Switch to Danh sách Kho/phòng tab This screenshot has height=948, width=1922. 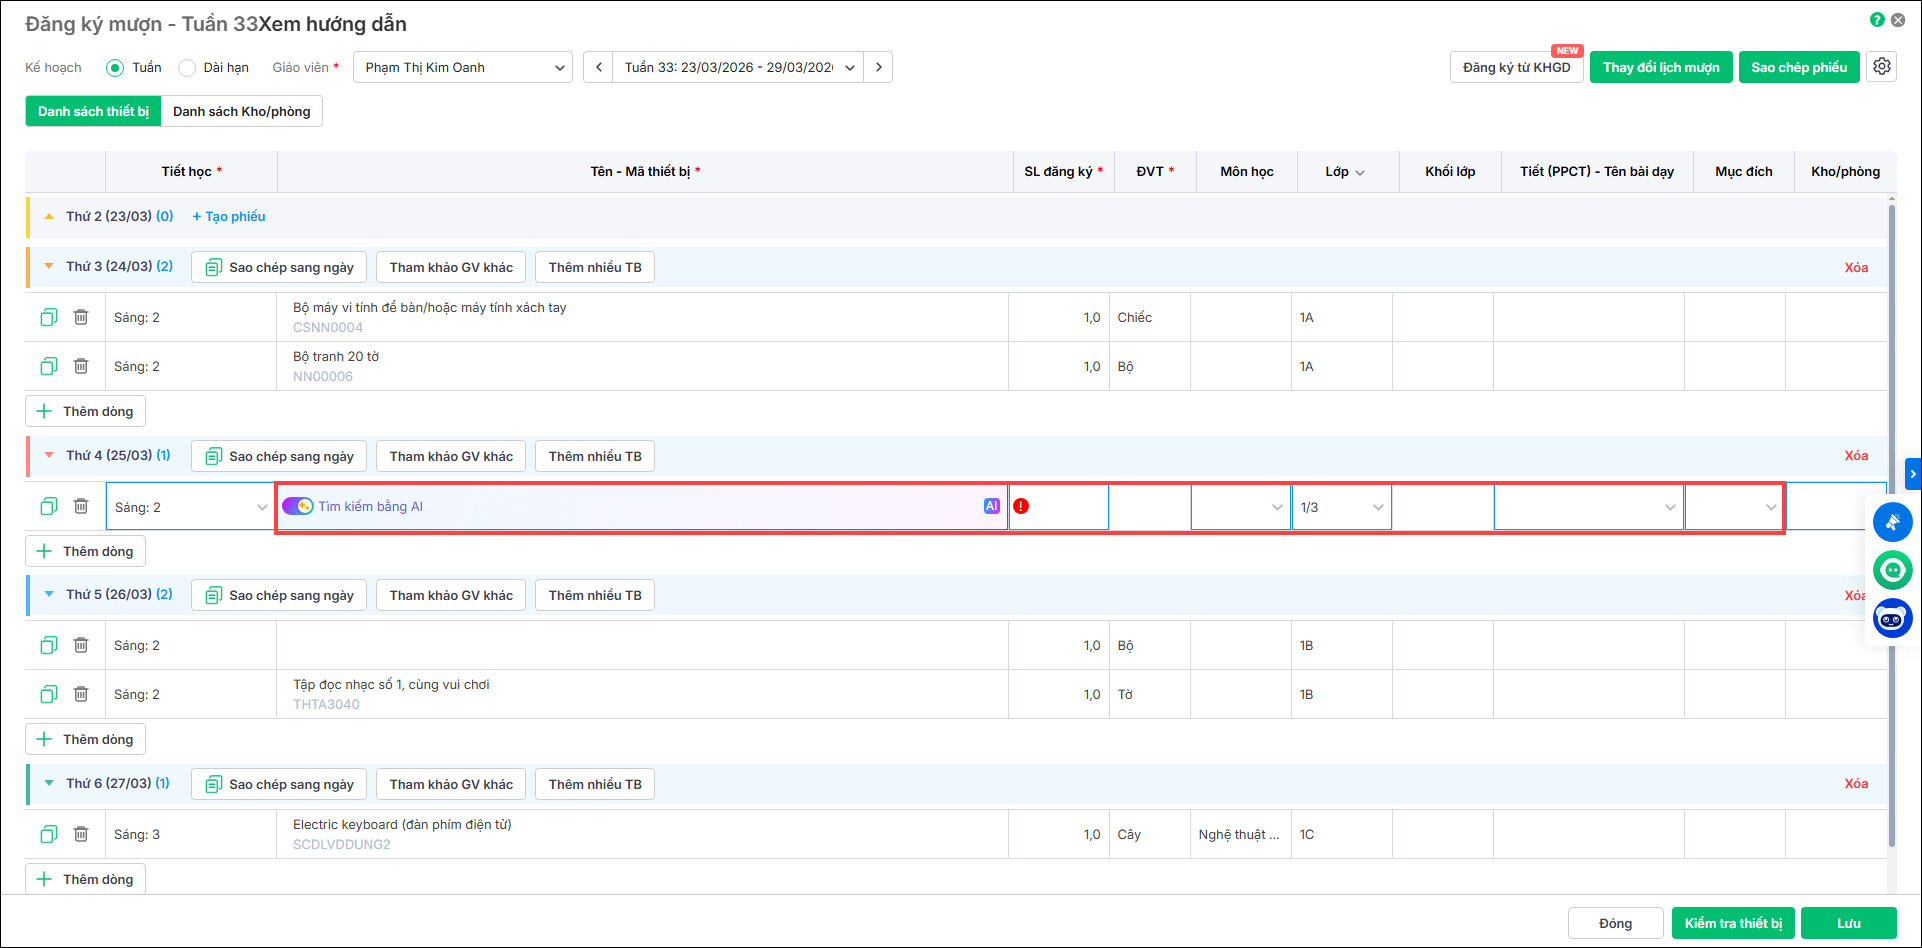coord(241,111)
